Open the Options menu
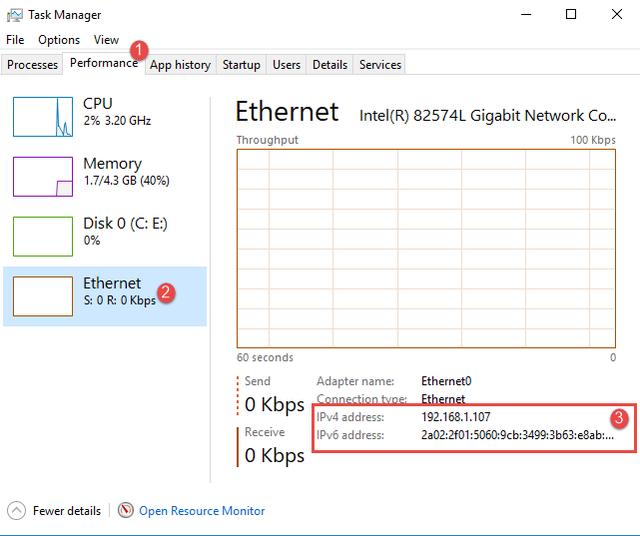The width and height of the screenshot is (640, 536). click(59, 40)
